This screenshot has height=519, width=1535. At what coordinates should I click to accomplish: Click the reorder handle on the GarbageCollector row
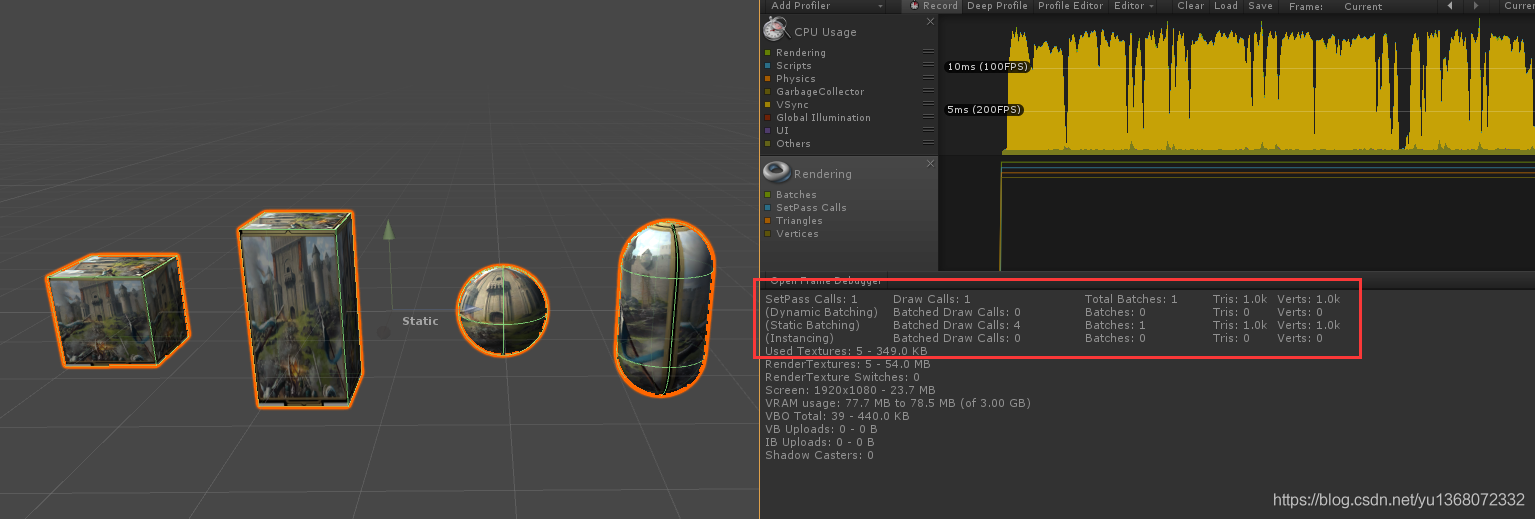[x=928, y=92]
